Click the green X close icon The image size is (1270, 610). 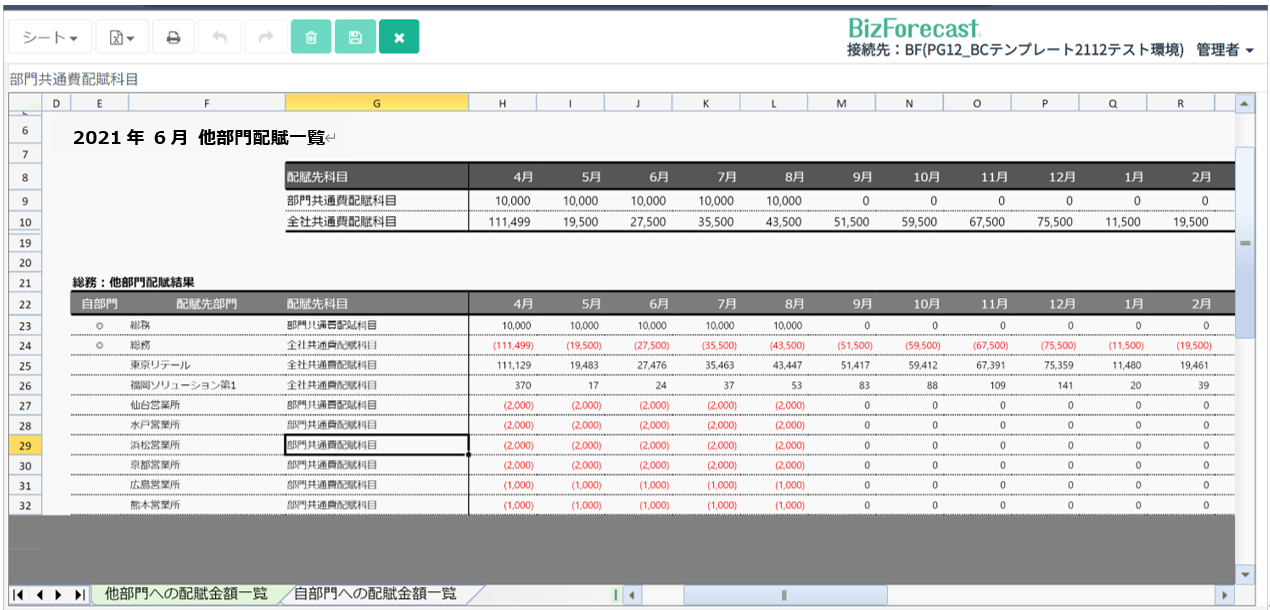(x=399, y=38)
